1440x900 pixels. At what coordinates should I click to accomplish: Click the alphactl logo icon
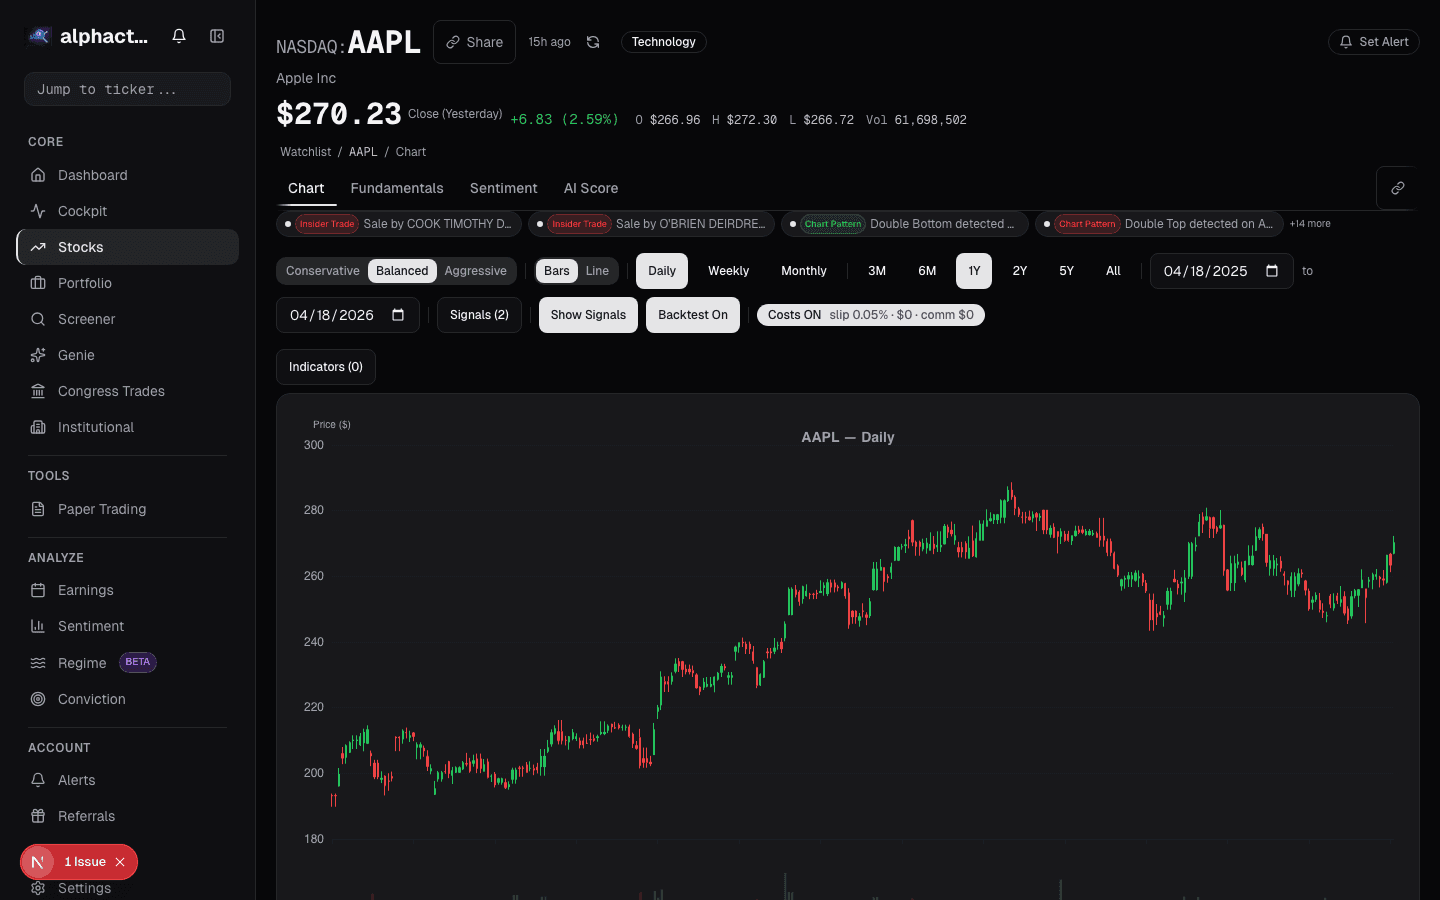[x=39, y=36]
